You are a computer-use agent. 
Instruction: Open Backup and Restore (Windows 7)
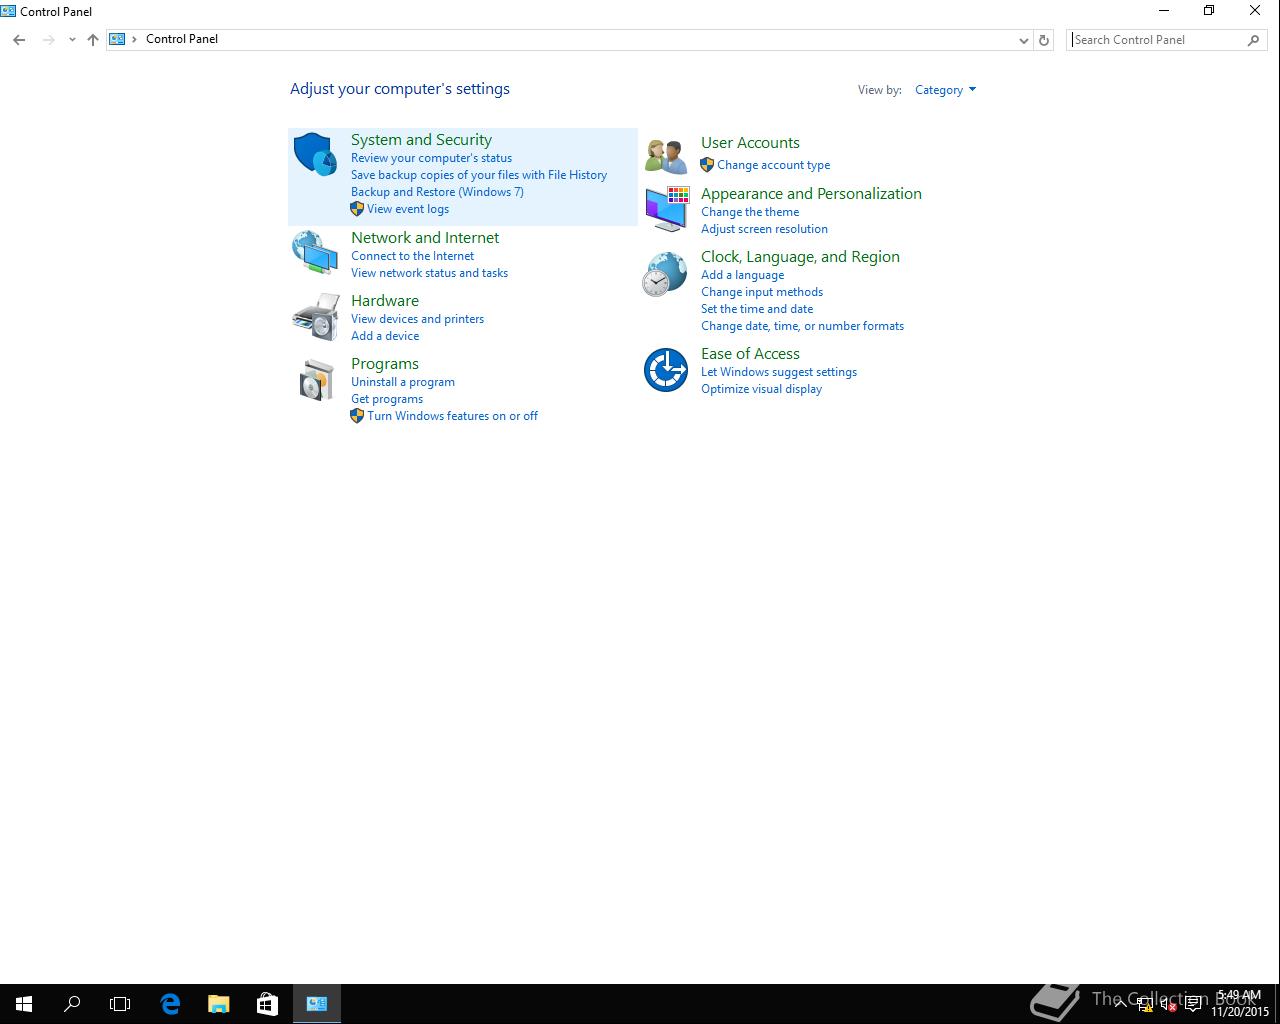coord(437,192)
